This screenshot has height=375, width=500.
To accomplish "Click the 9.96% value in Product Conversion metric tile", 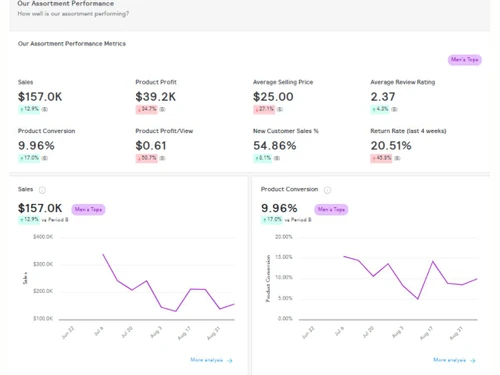I will [x=36, y=146].
